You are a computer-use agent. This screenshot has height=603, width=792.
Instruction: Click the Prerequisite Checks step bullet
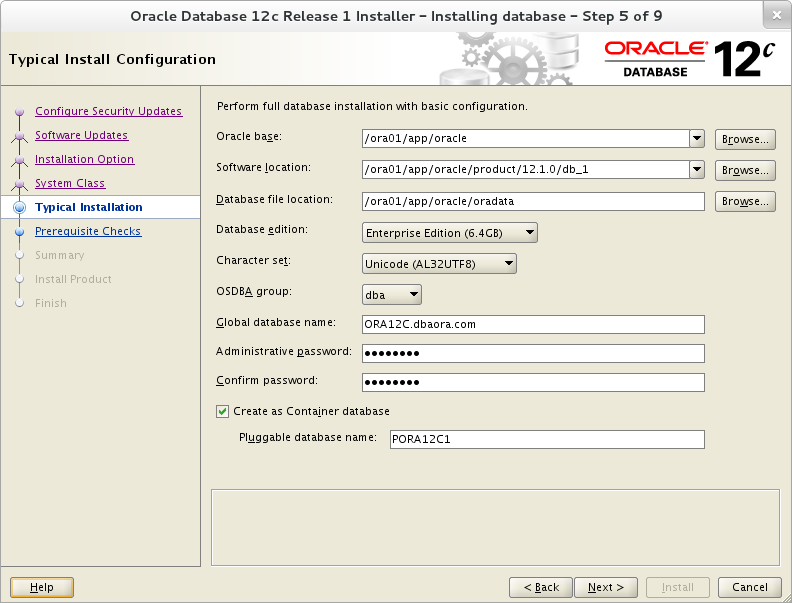[20, 232]
